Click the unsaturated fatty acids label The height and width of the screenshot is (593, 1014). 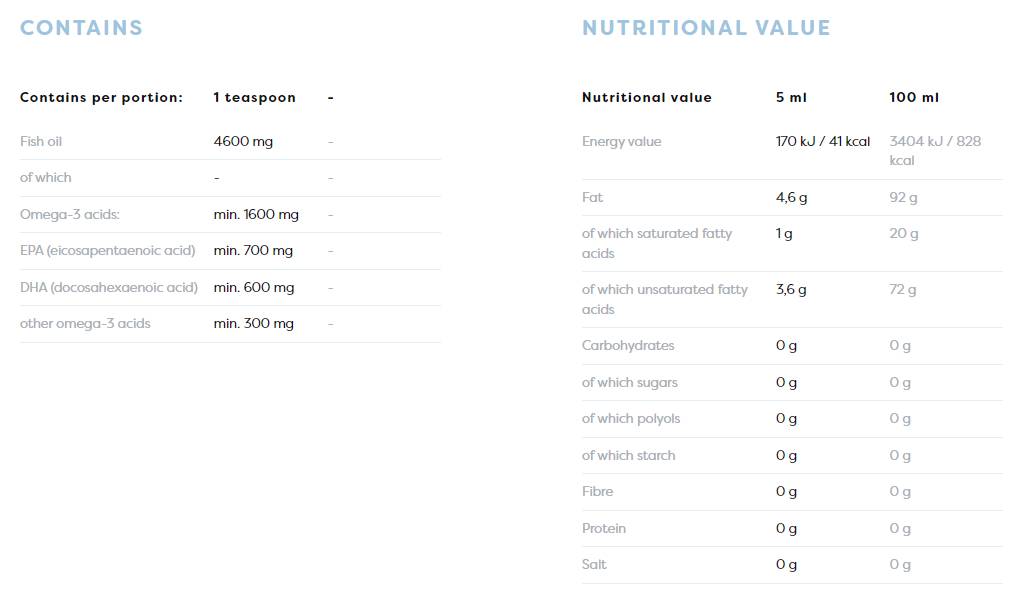click(x=664, y=299)
